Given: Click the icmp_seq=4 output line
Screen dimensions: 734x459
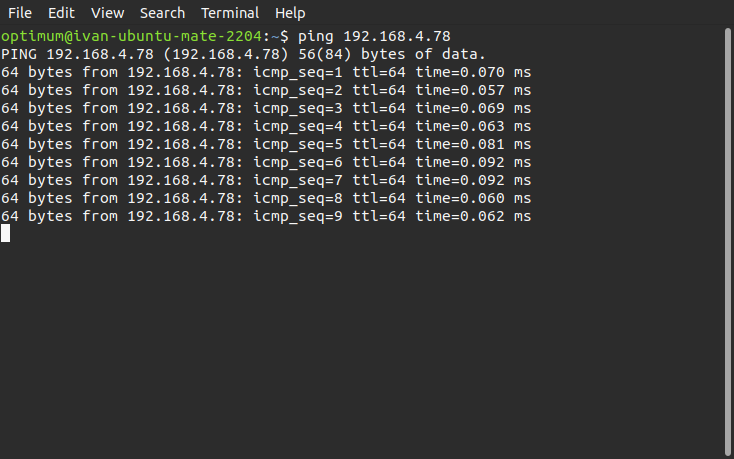Looking at the screenshot, I should pyautogui.click(x=266, y=126).
